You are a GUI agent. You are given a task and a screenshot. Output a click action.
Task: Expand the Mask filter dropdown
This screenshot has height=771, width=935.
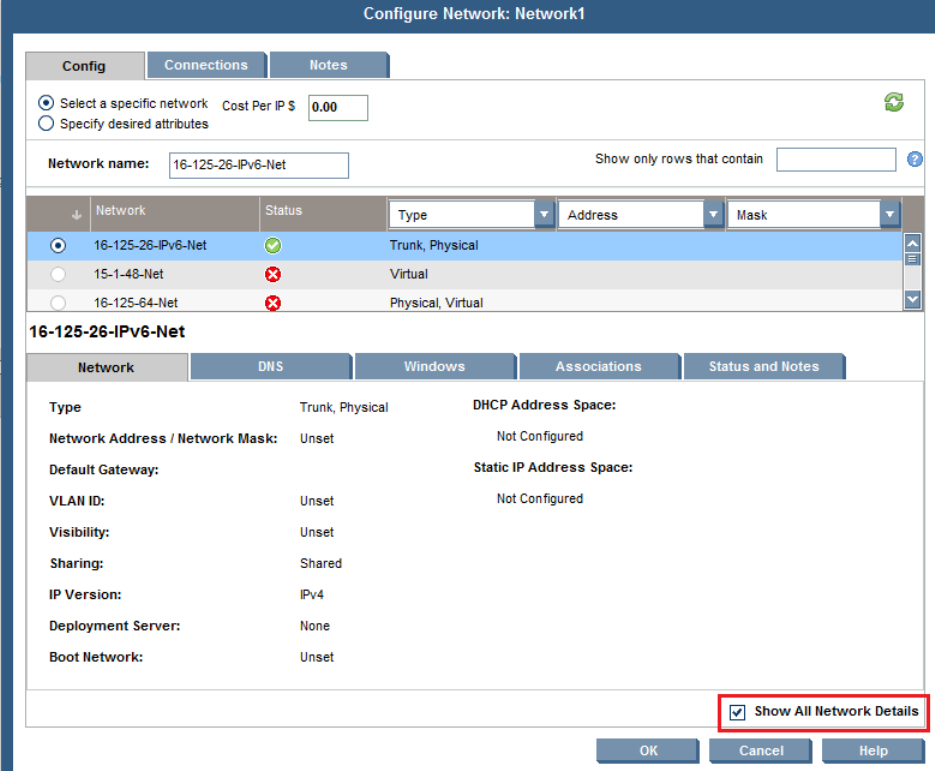tap(889, 215)
